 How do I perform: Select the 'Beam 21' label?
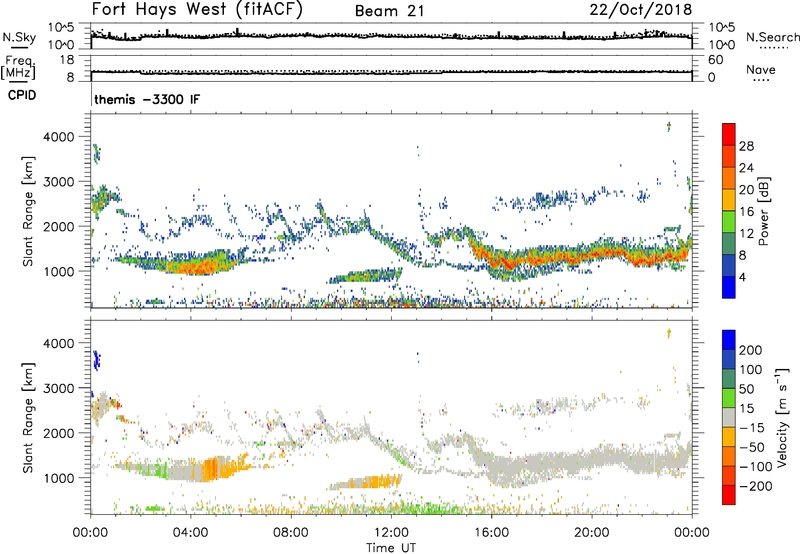[390, 11]
